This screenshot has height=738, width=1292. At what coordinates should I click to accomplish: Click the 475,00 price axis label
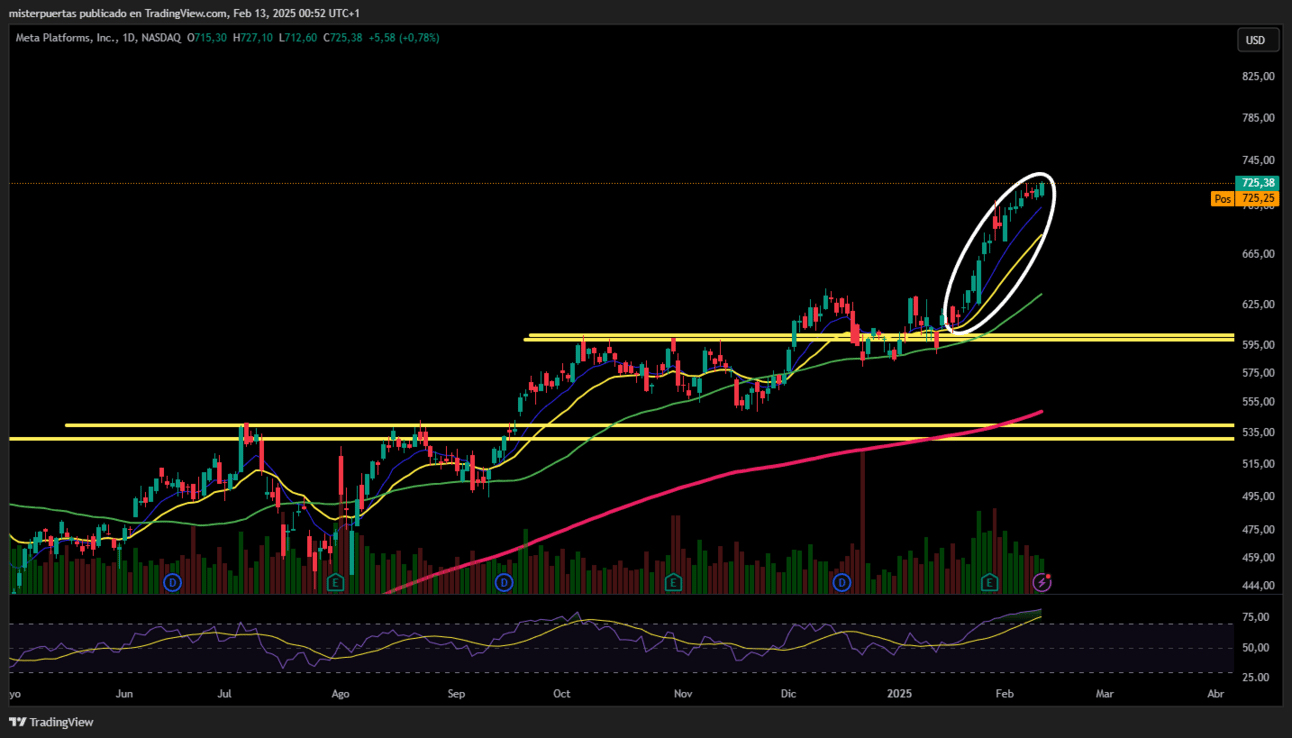tap(1258, 530)
